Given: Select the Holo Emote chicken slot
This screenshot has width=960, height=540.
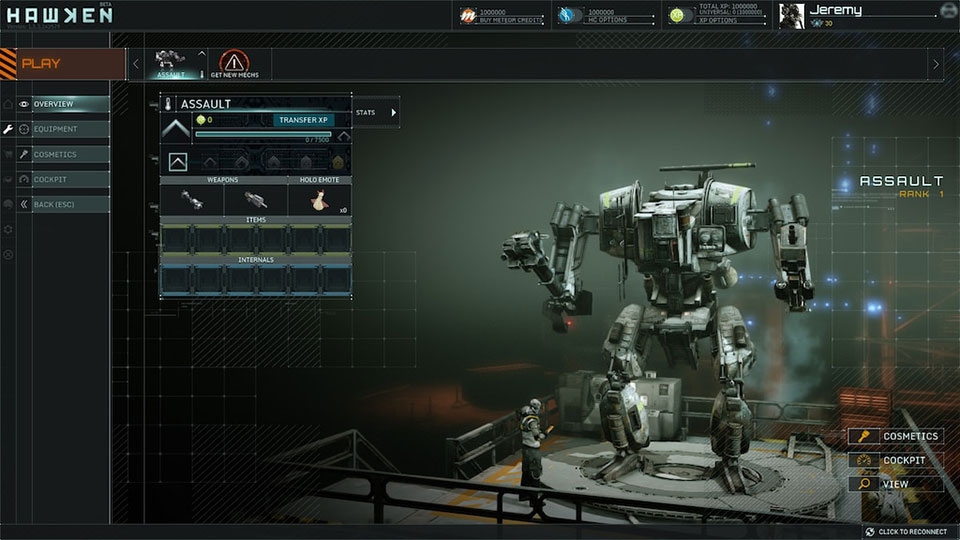Looking at the screenshot, I should pos(320,200).
